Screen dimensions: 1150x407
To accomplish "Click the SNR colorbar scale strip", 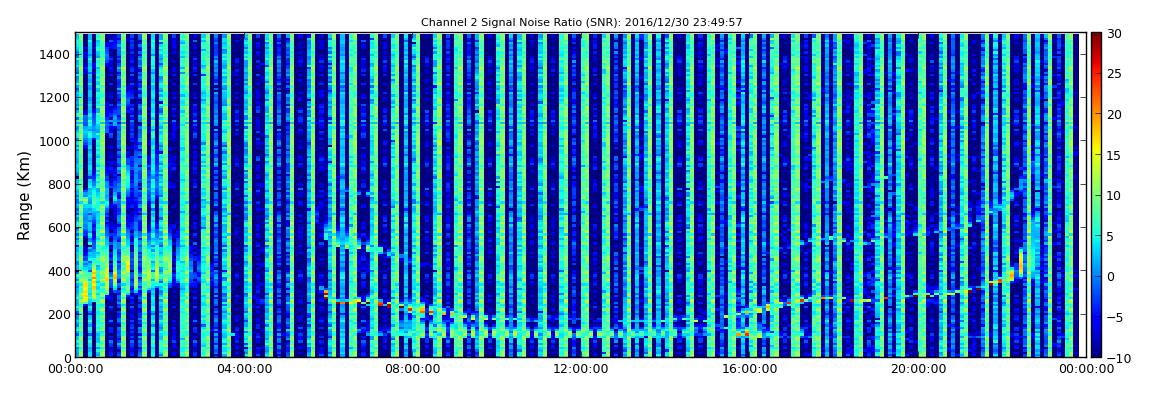I will (x=1096, y=195).
